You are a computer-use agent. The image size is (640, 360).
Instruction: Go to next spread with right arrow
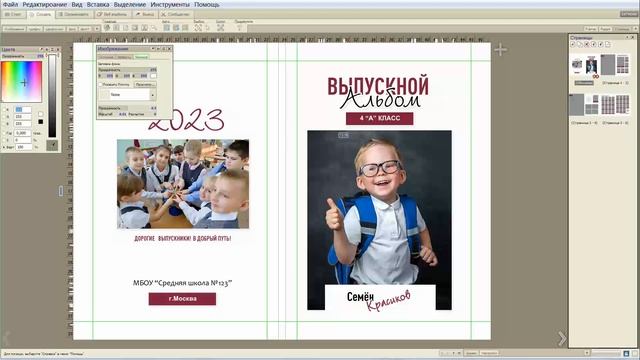562,338
